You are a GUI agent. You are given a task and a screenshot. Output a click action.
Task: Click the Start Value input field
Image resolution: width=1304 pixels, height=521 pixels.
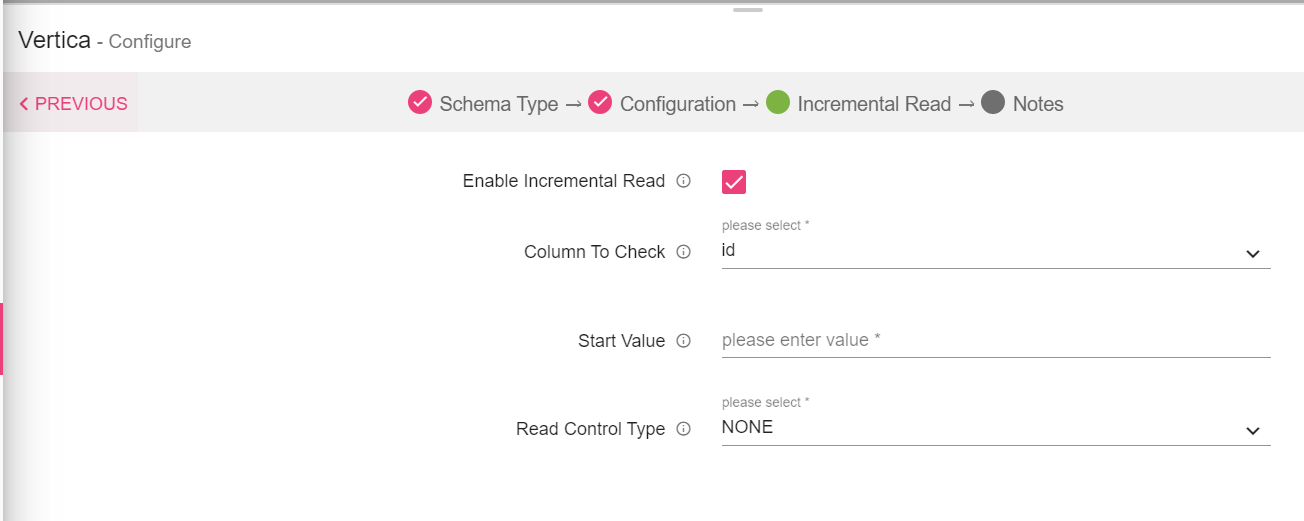995,341
